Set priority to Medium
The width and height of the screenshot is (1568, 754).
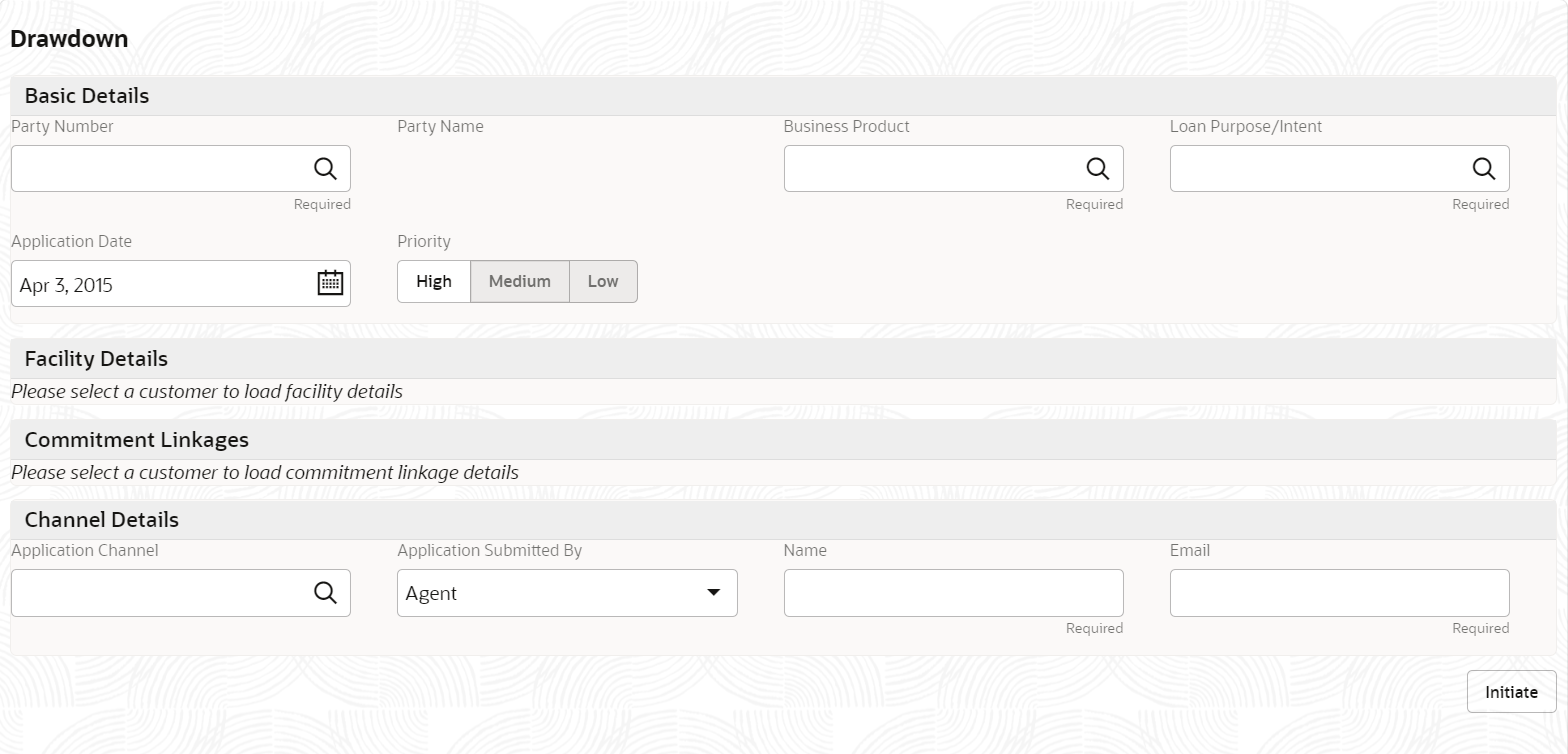click(x=520, y=282)
